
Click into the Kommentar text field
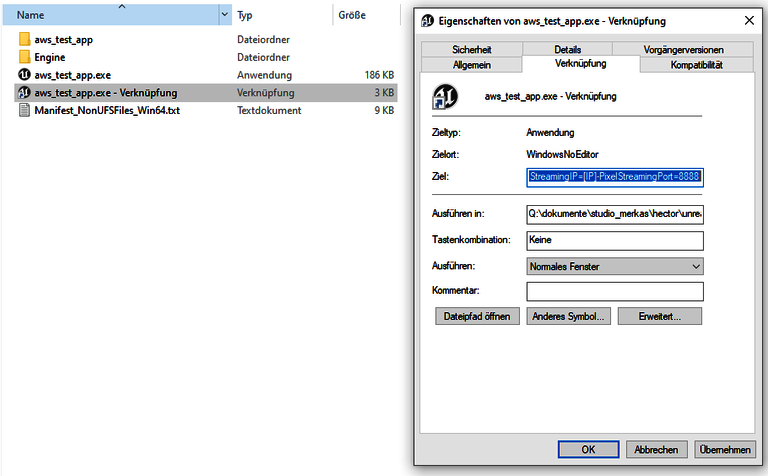click(x=615, y=291)
